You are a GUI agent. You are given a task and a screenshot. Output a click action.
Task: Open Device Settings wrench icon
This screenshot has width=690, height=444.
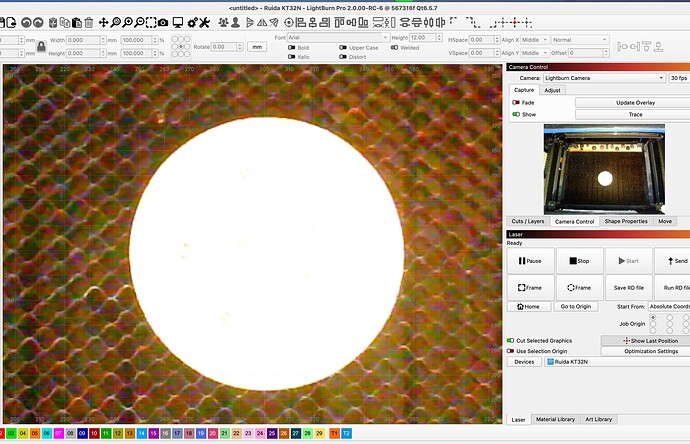[x=204, y=22]
